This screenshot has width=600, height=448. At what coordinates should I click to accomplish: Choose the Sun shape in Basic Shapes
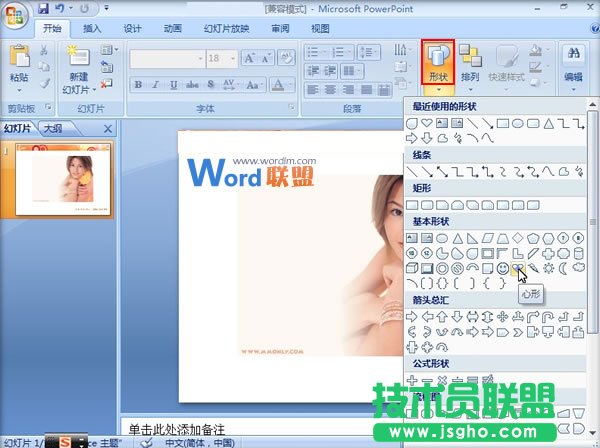[x=548, y=268]
